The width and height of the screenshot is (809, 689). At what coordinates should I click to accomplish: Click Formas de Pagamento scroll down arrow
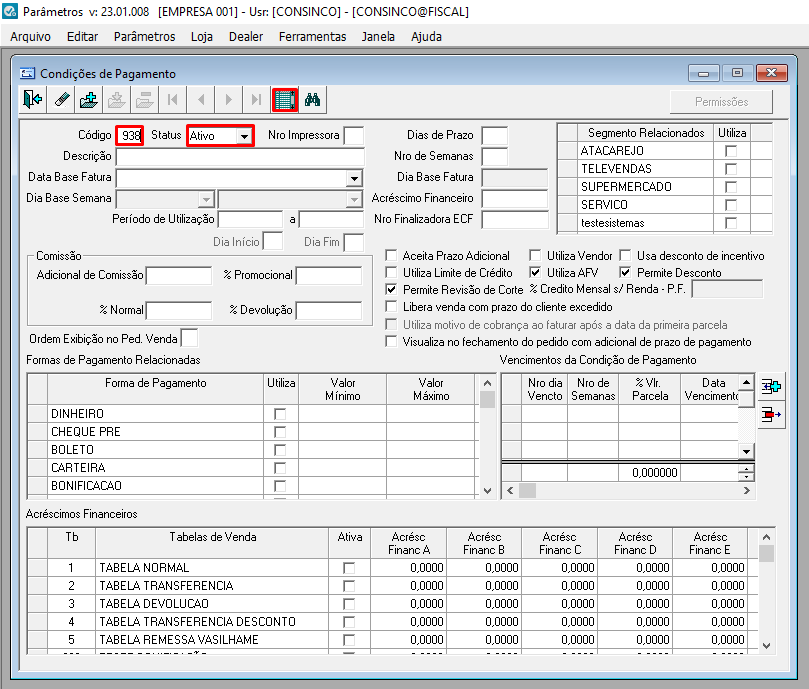click(487, 491)
